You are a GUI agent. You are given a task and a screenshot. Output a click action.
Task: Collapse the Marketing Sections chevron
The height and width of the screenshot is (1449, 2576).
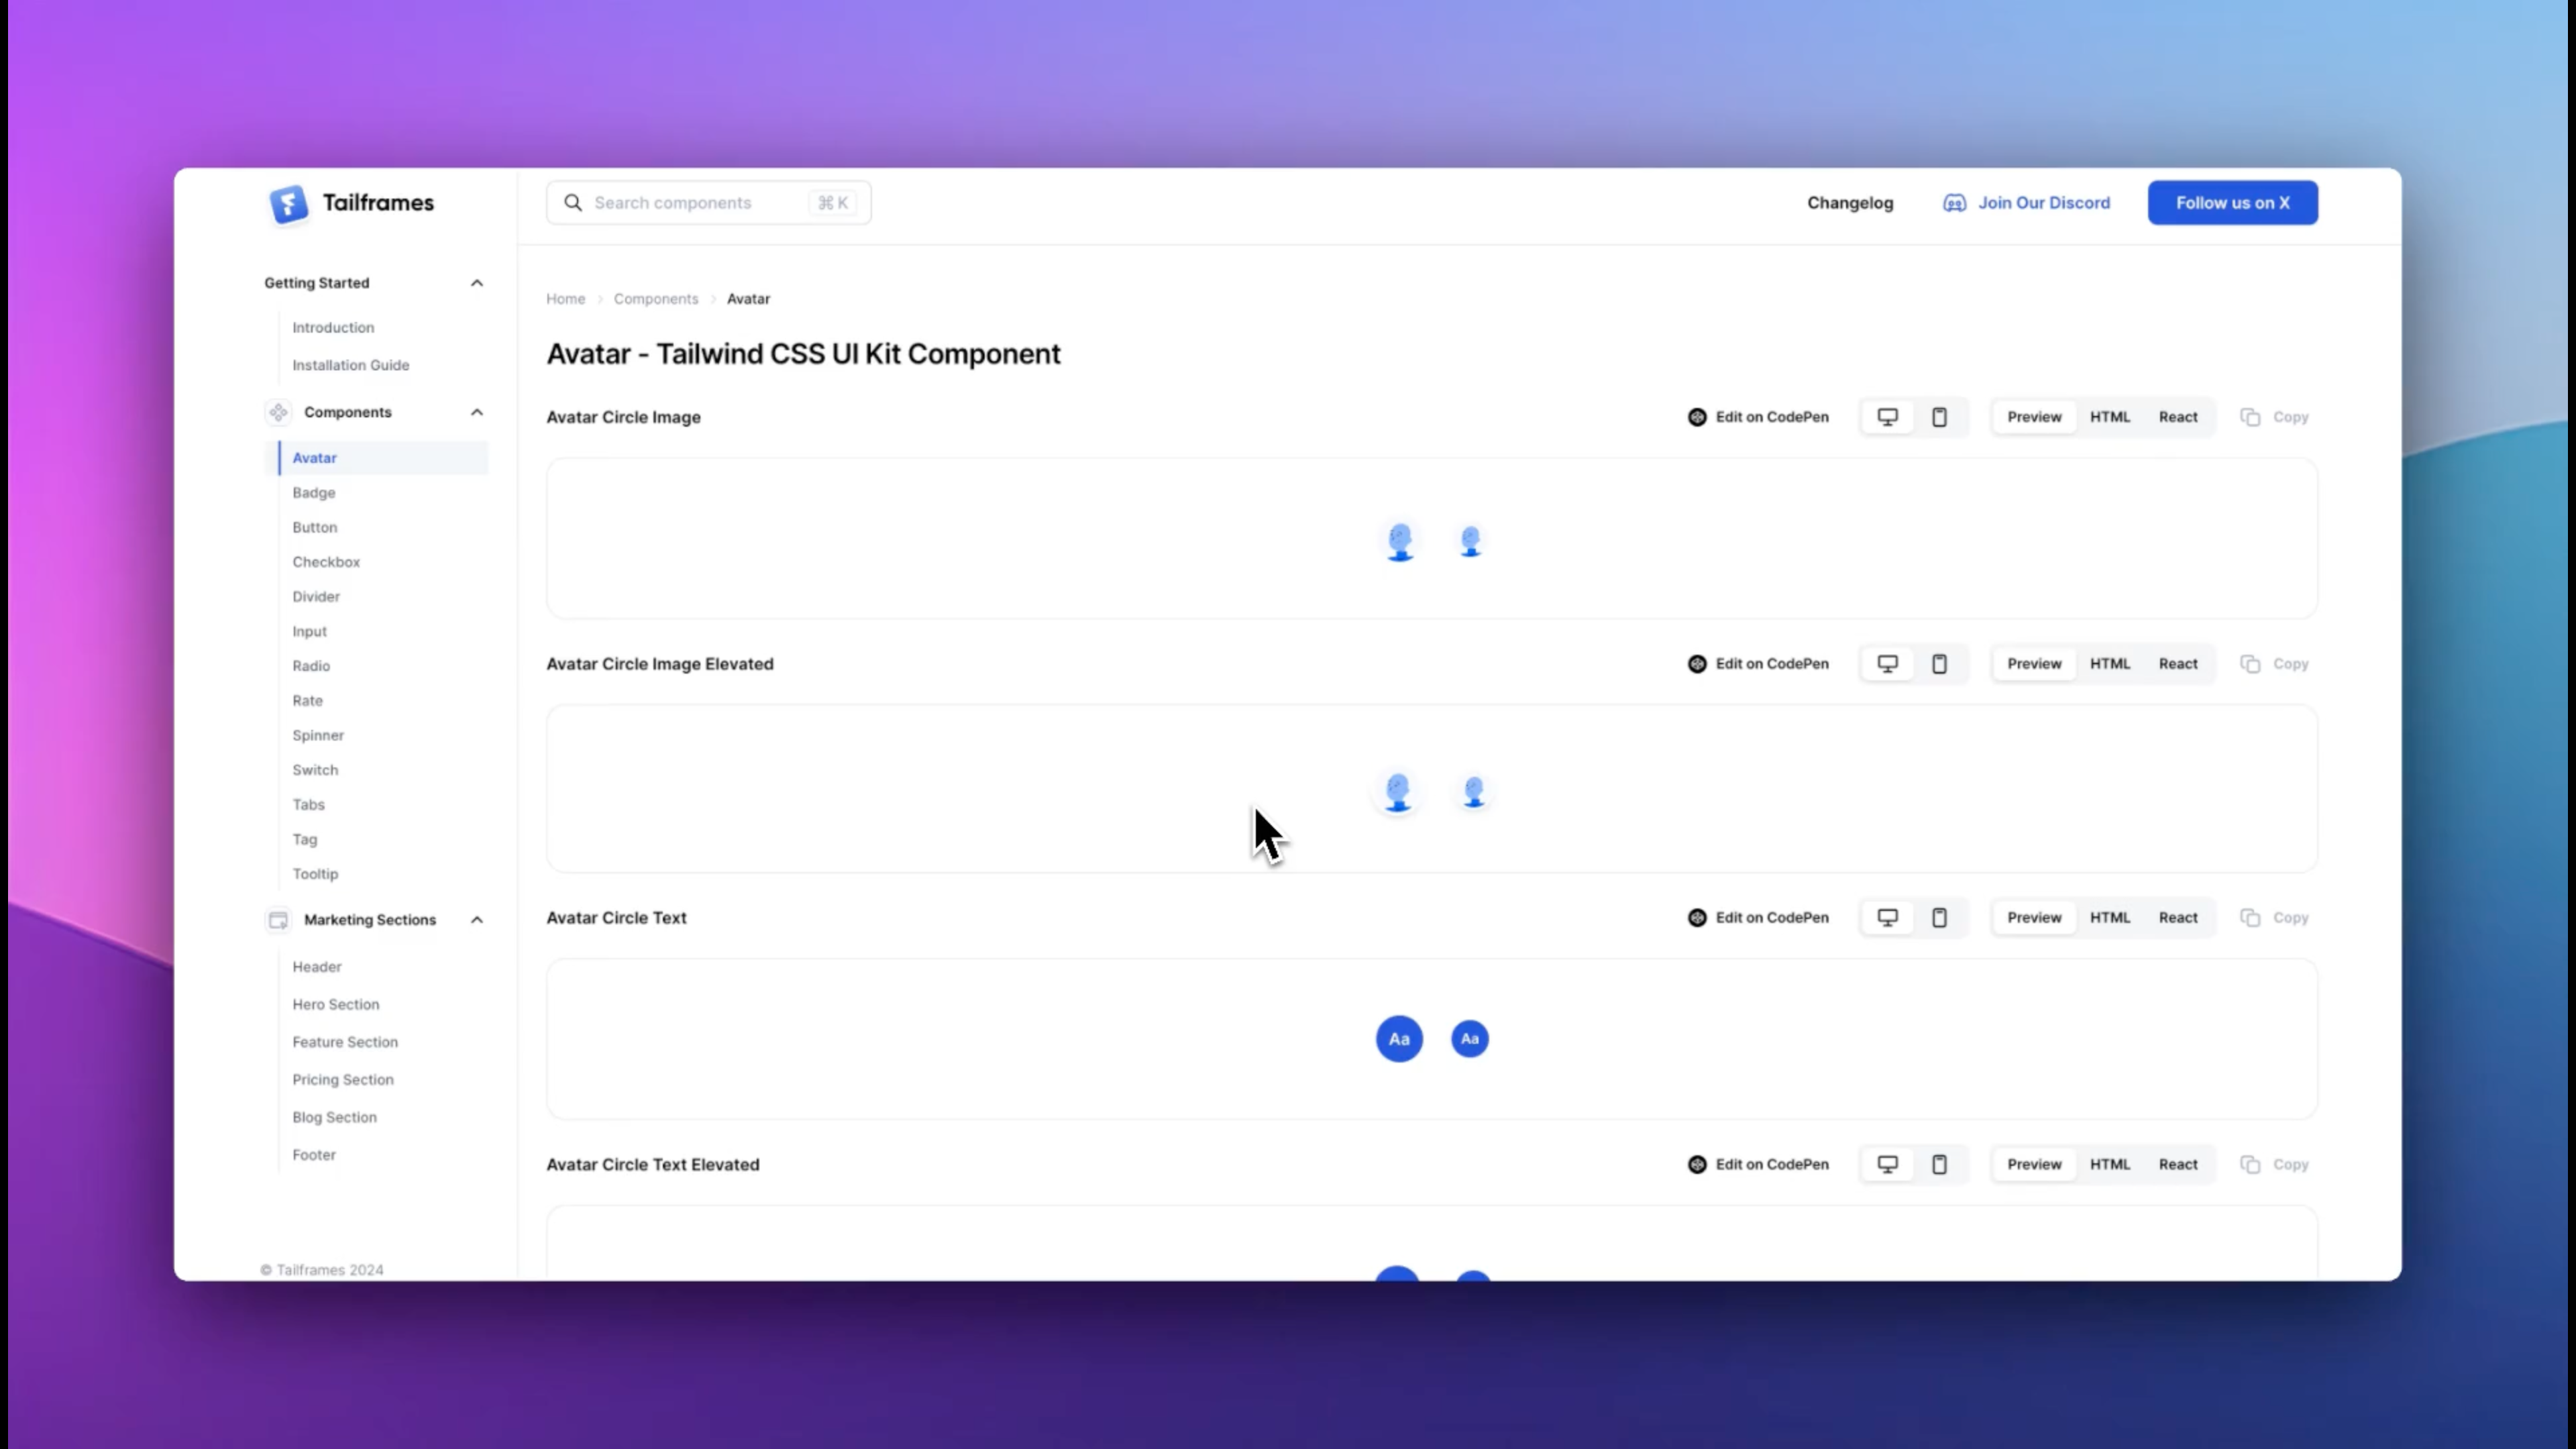tap(477, 920)
